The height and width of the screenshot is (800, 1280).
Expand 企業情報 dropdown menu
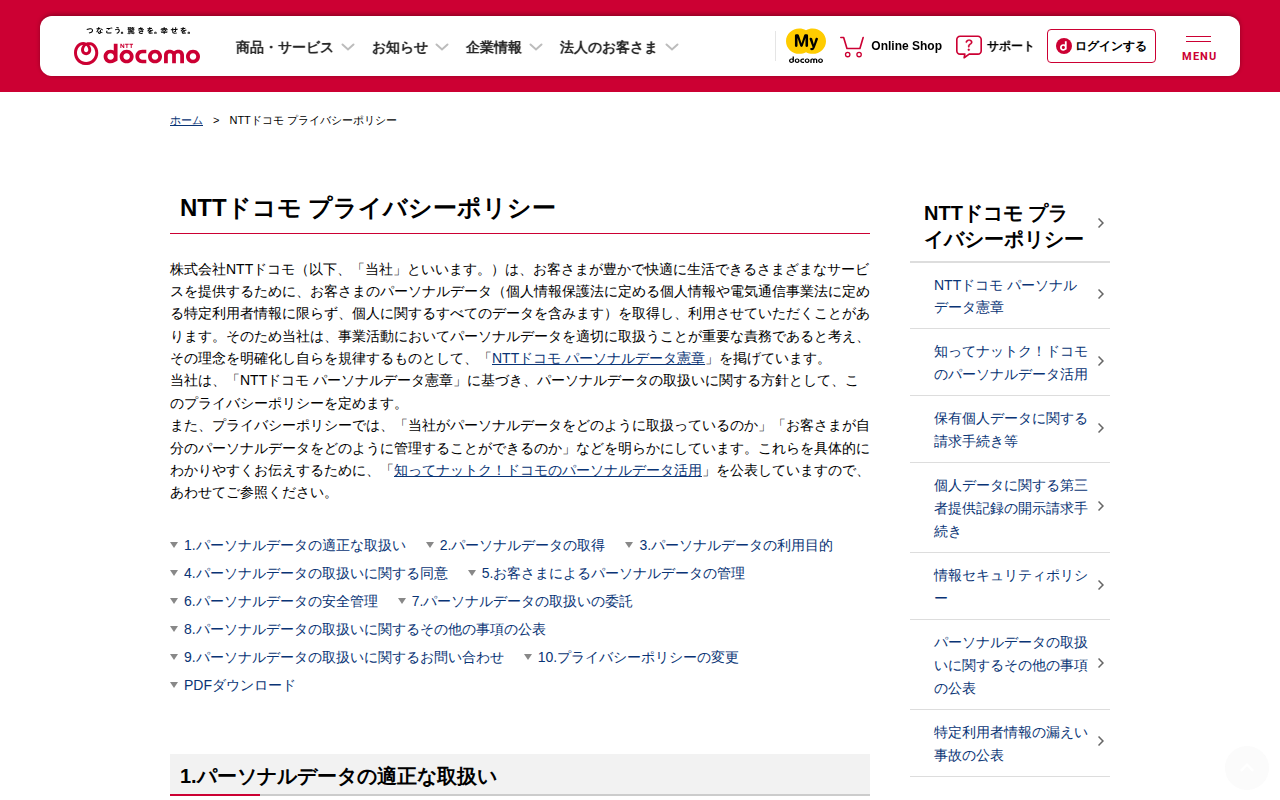click(536, 47)
